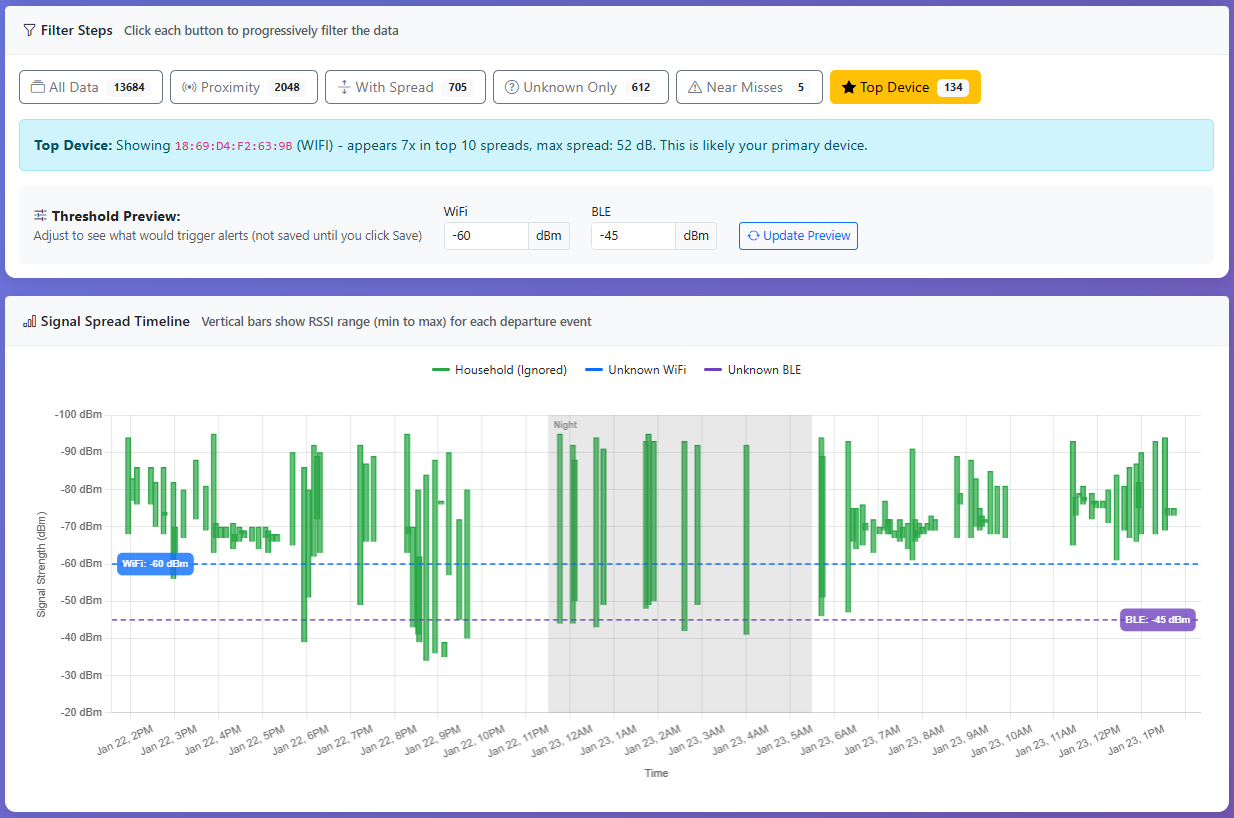Click the Top Device star icon

[848, 88]
